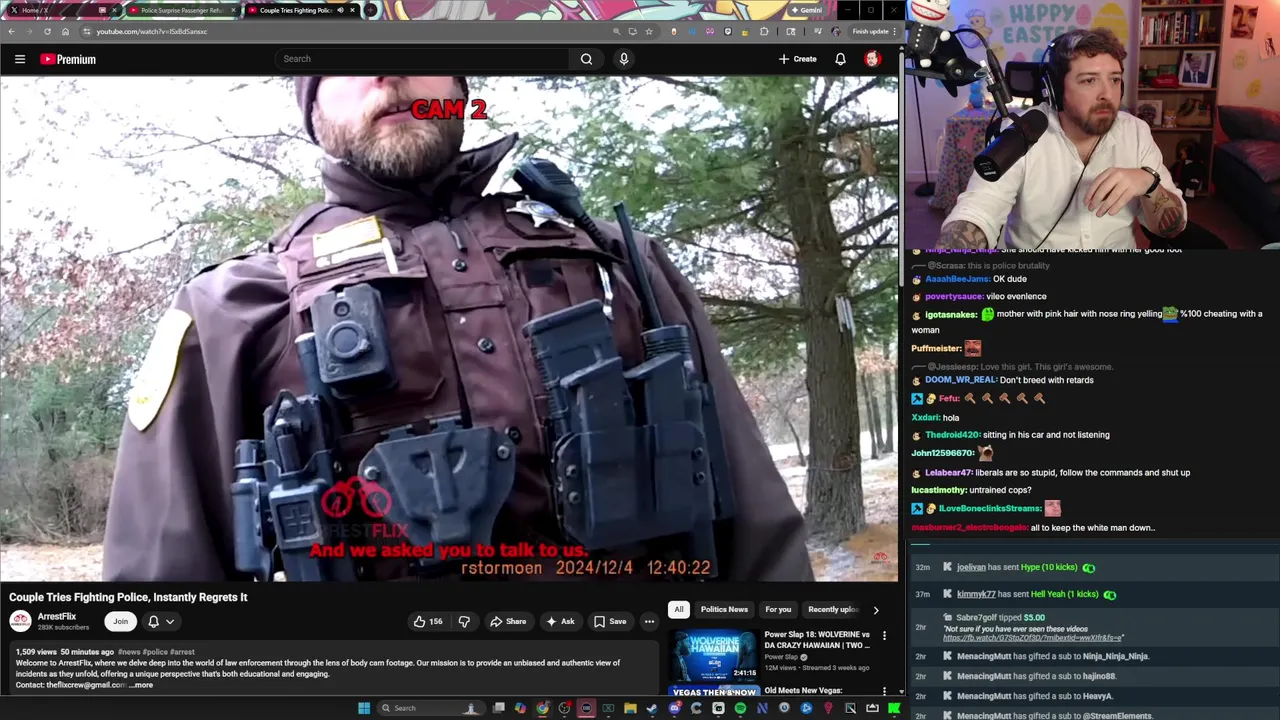Image resolution: width=1280 pixels, height=720 pixels.
Task: Open the YouTube hamburger guide menu
Action: point(19,59)
